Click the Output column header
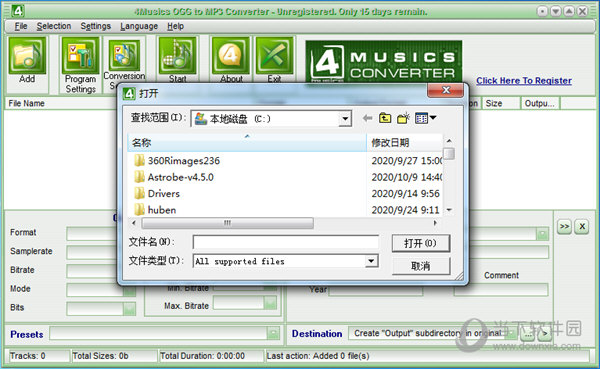Image resolution: width=600 pixels, height=369 pixels. point(540,103)
